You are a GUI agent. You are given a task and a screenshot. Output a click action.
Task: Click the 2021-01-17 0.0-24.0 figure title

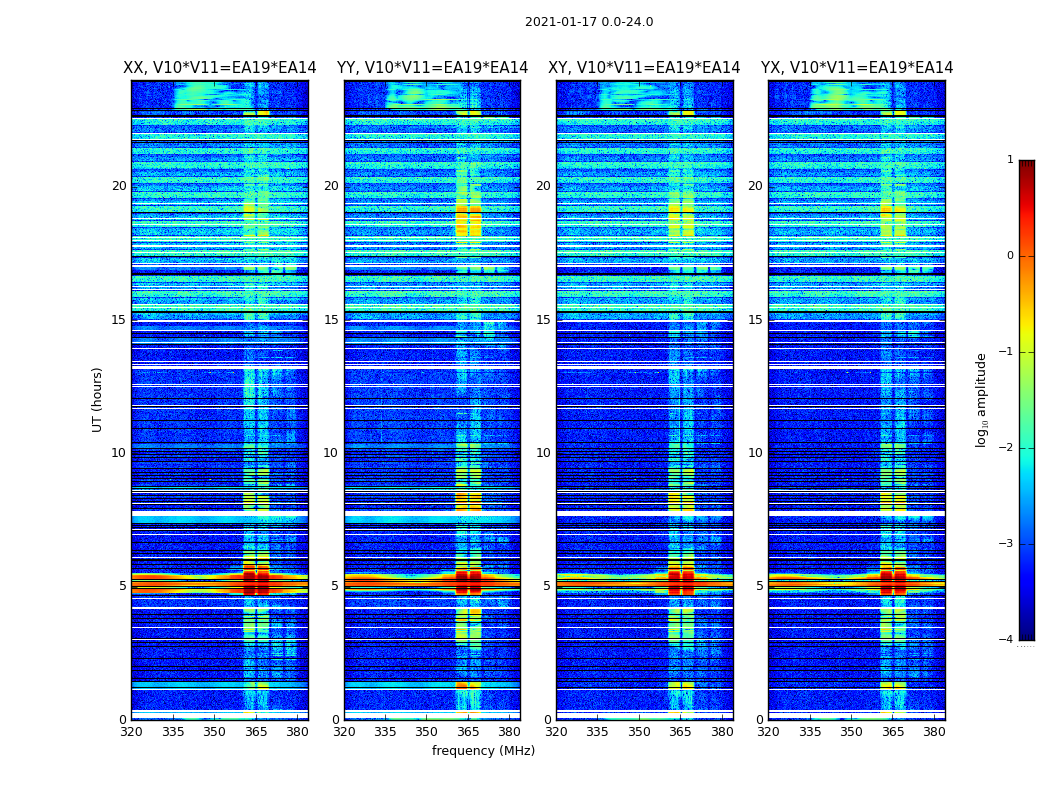click(589, 22)
